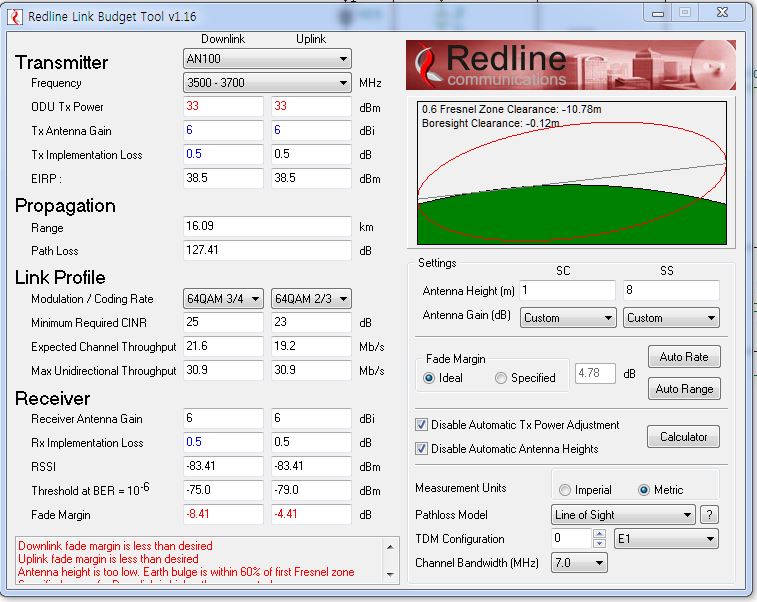This screenshot has width=757, height=602.
Task: Open the Line of Sight pathloss dropdown
Action: [622, 515]
